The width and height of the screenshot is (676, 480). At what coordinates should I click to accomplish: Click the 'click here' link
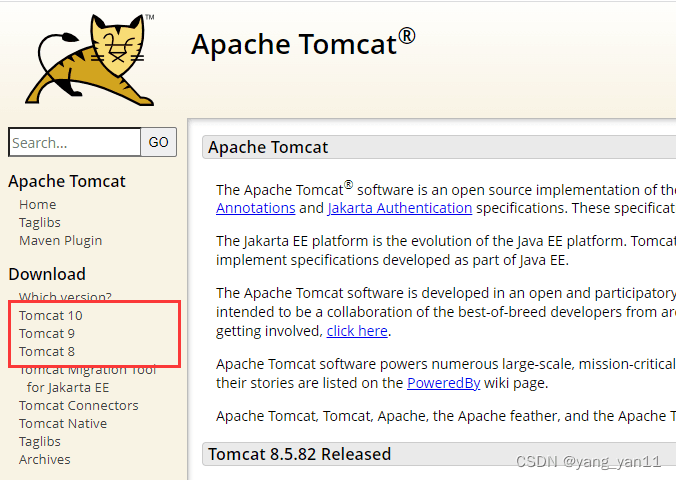coord(357,331)
